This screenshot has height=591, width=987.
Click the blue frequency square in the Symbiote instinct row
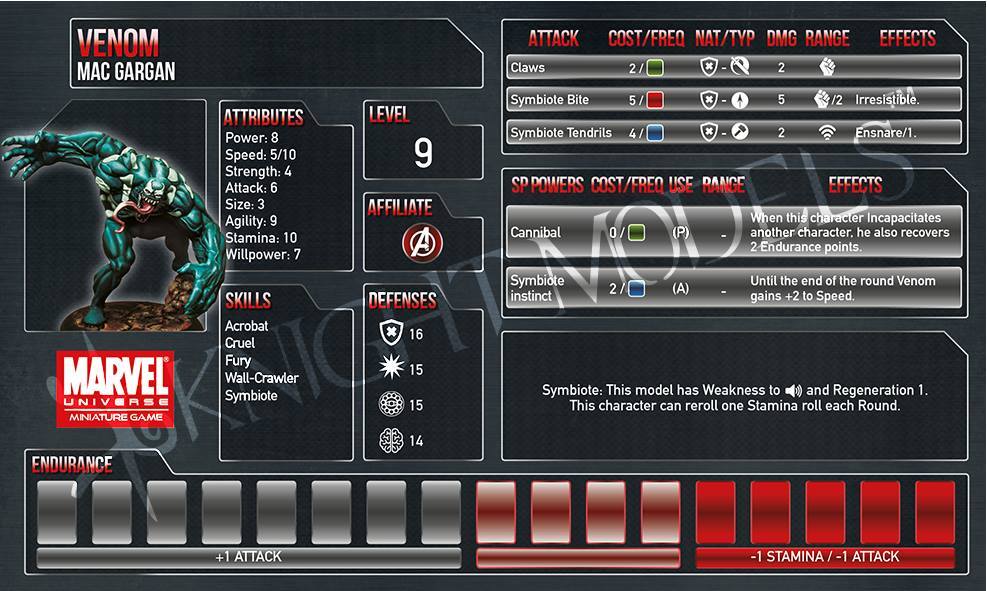pos(636,288)
